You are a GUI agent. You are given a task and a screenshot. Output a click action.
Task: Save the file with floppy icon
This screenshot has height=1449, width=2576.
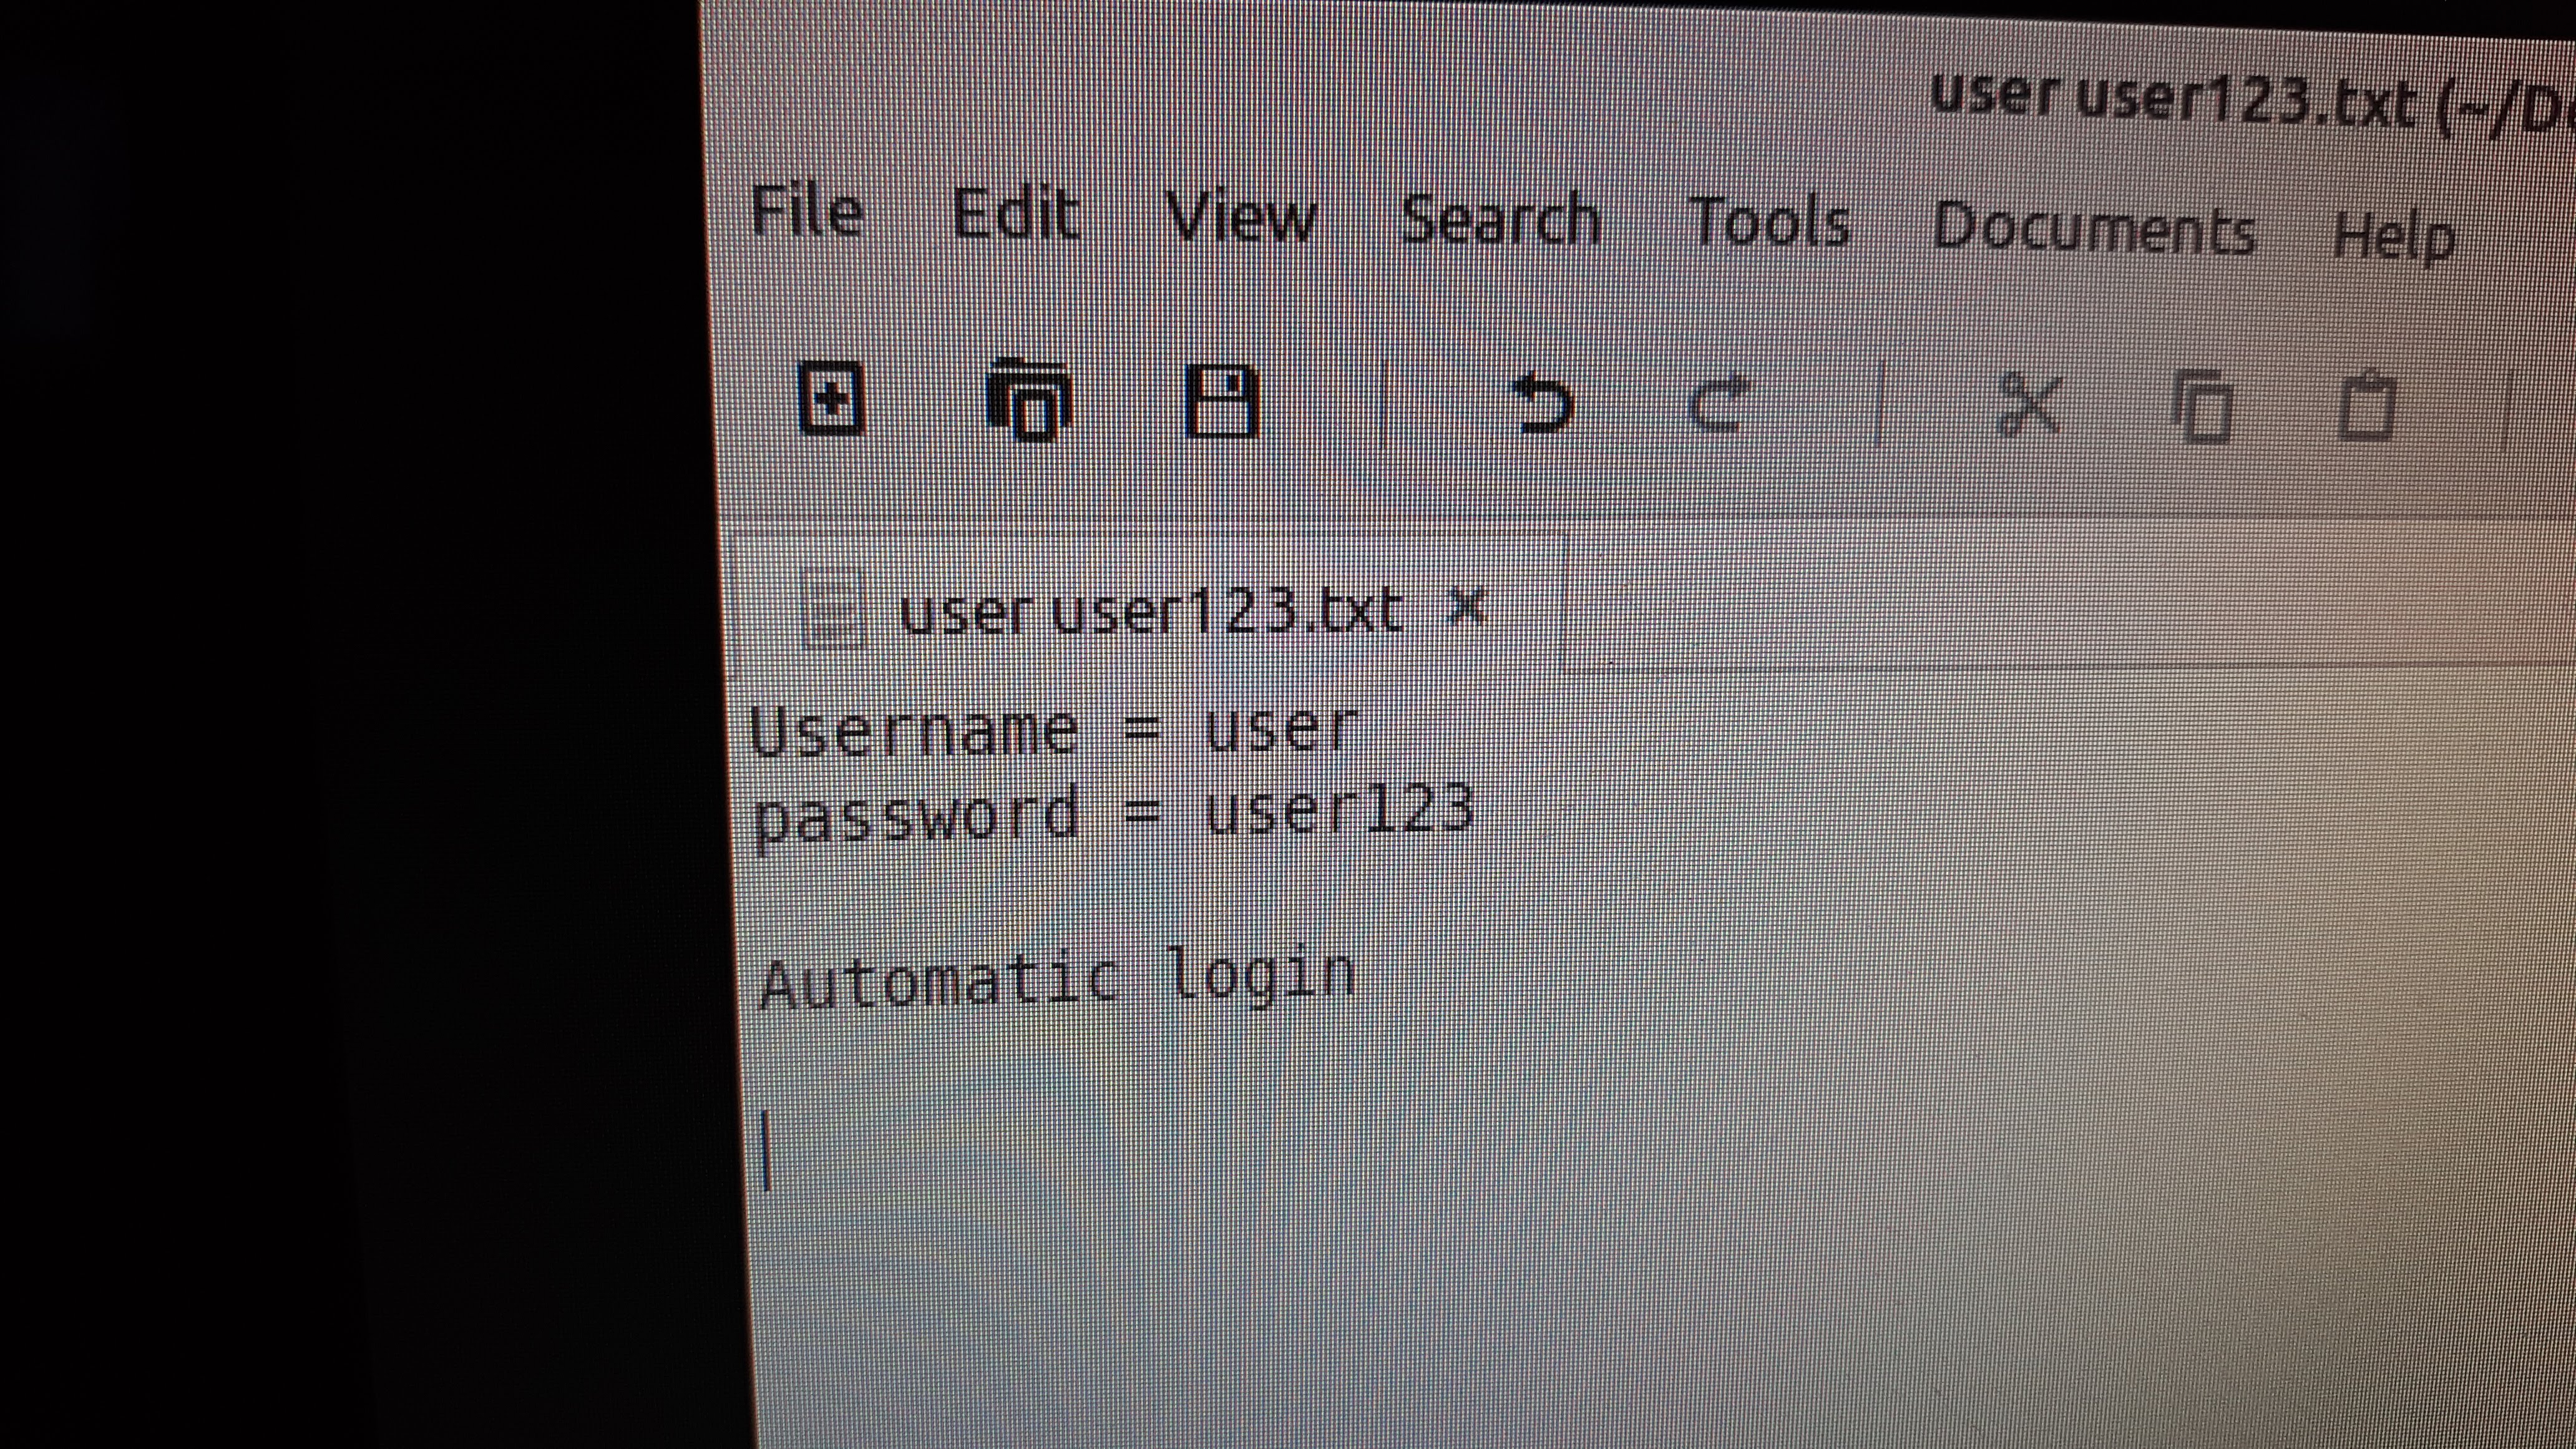tap(1221, 402)
